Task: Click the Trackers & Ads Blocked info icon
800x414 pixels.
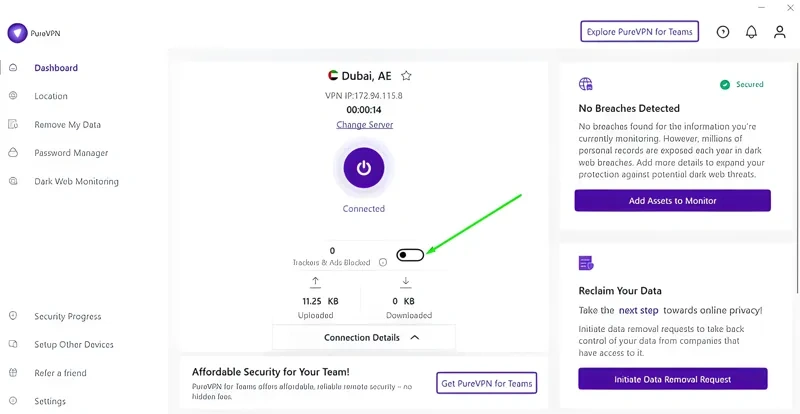Action: click(382, 263)
